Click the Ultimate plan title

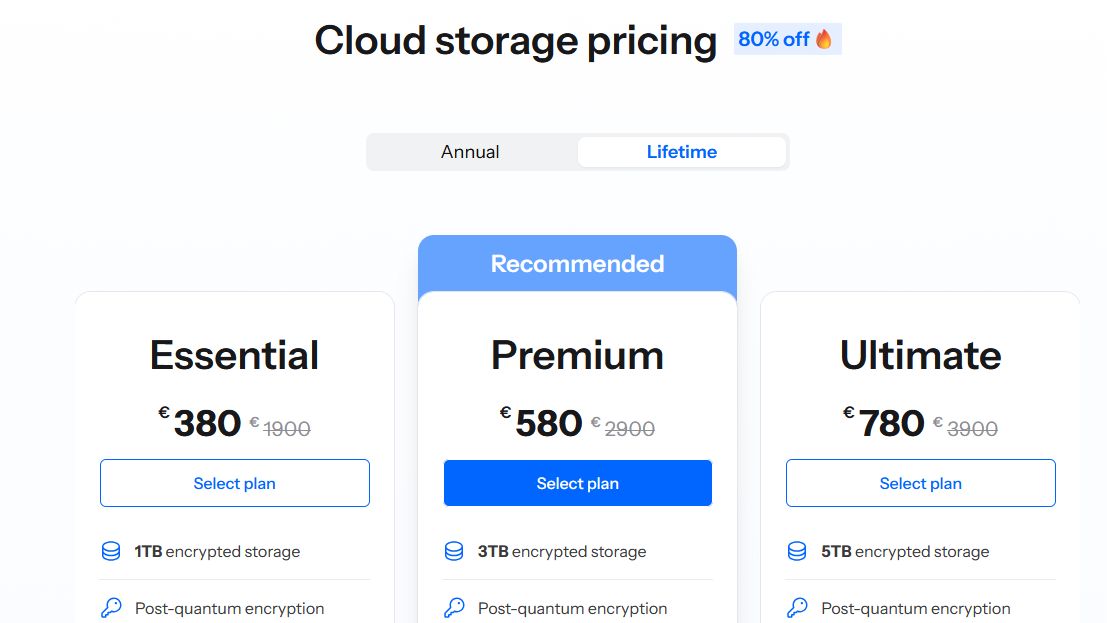921,355
